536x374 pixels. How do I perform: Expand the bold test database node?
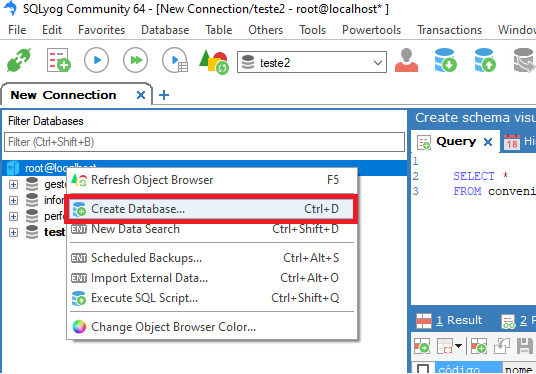[13, 232]
